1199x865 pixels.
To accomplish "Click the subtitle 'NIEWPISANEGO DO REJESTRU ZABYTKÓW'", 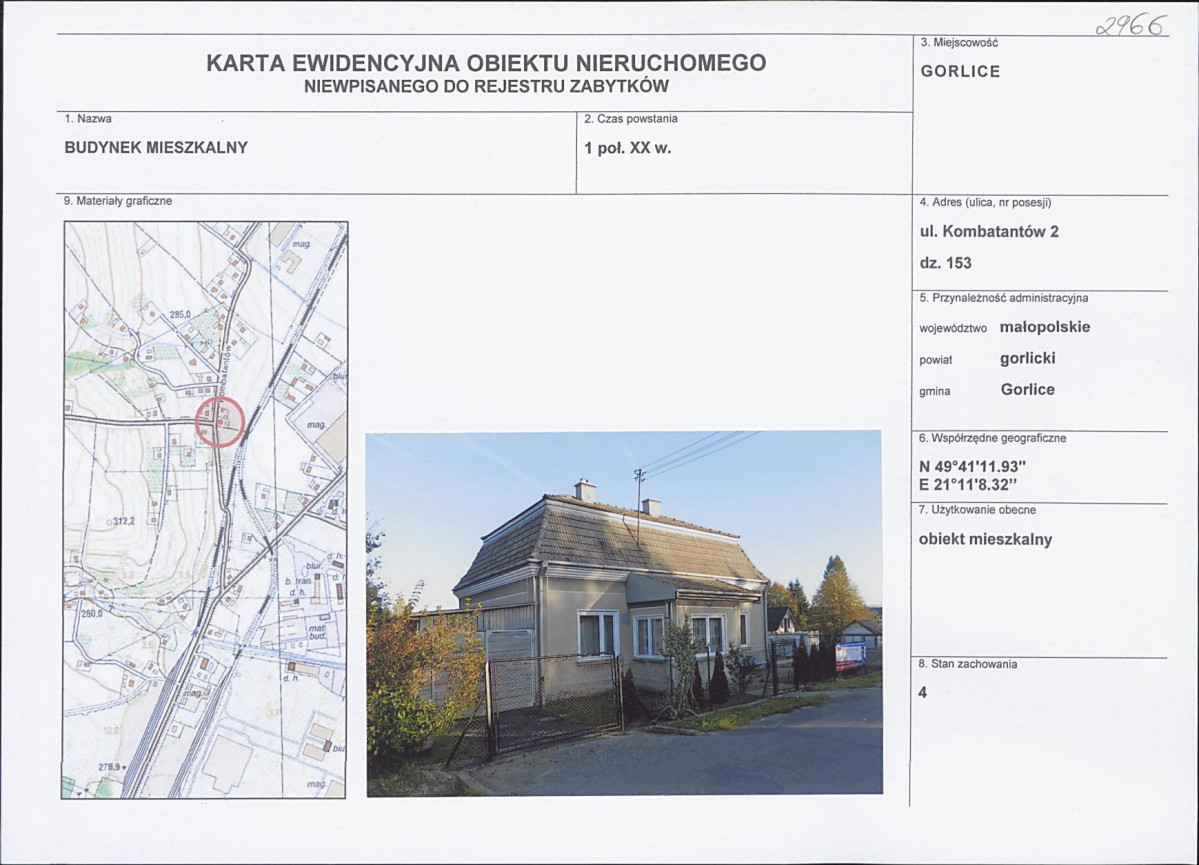I will (x=486, y=86).
